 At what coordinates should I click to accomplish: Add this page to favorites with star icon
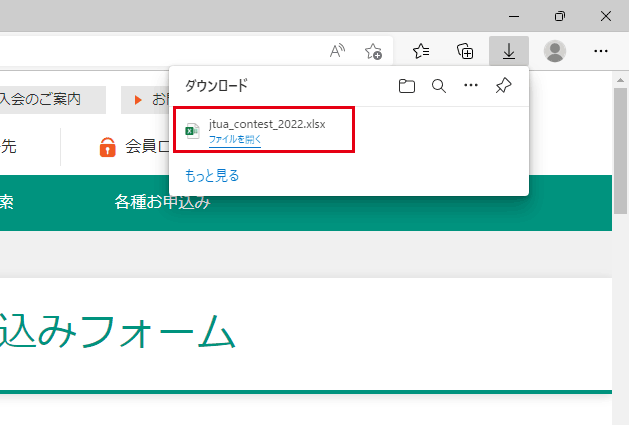[373, 51]
